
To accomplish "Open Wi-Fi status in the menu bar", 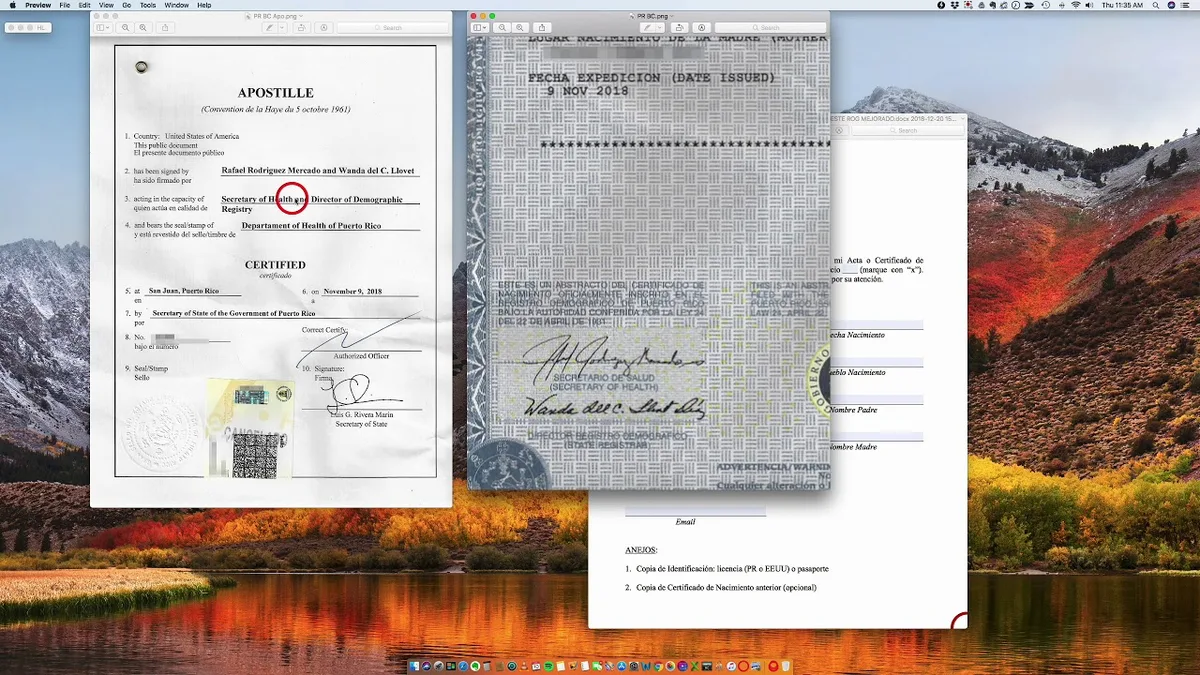I will coord(1076,5).
